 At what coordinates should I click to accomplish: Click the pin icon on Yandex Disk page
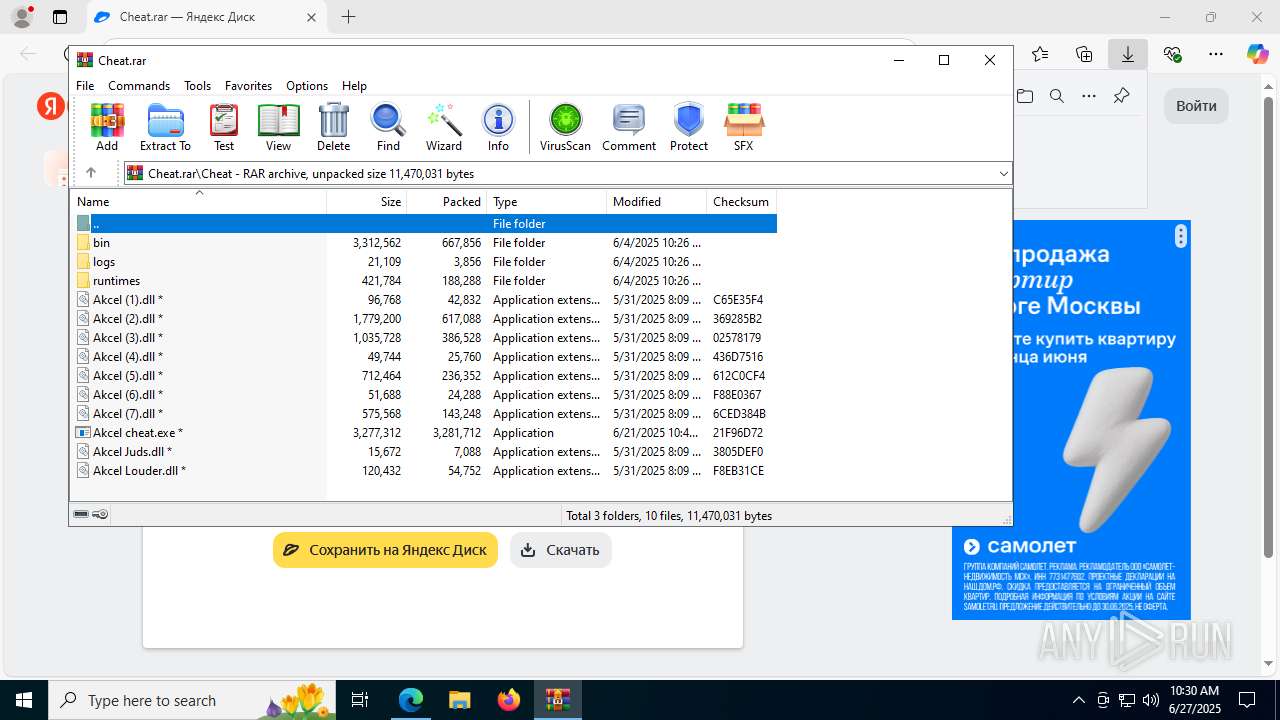tap(1121, 96)
